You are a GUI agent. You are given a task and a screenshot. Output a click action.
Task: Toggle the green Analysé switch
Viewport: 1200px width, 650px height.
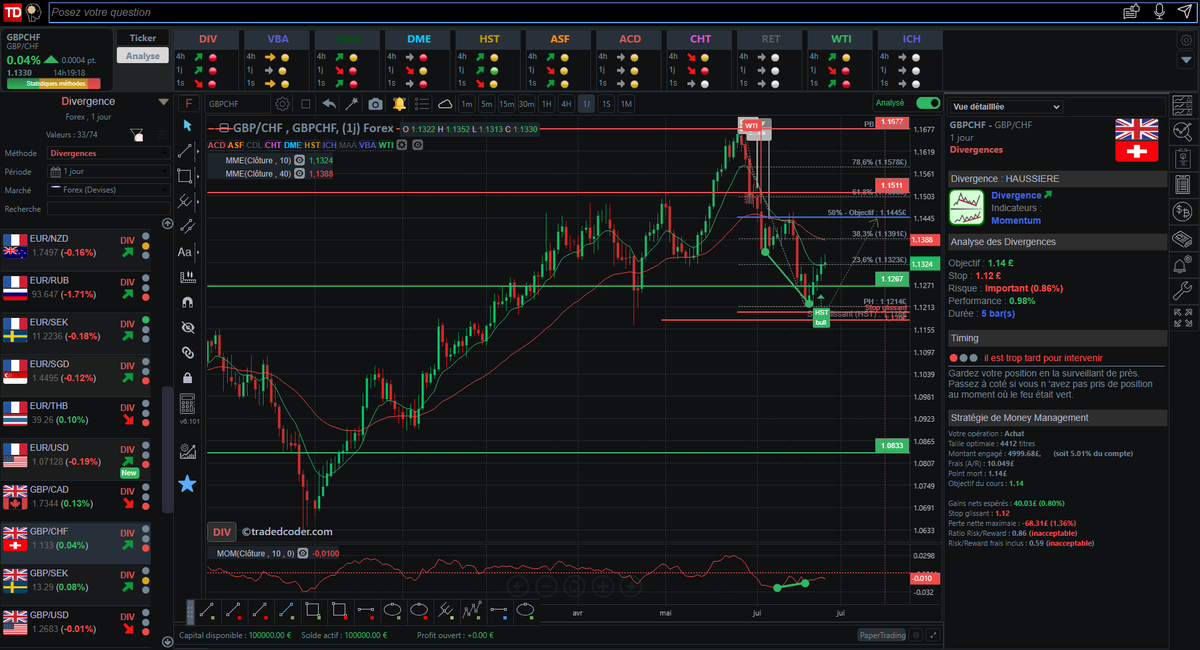click(x=928, y=103)
